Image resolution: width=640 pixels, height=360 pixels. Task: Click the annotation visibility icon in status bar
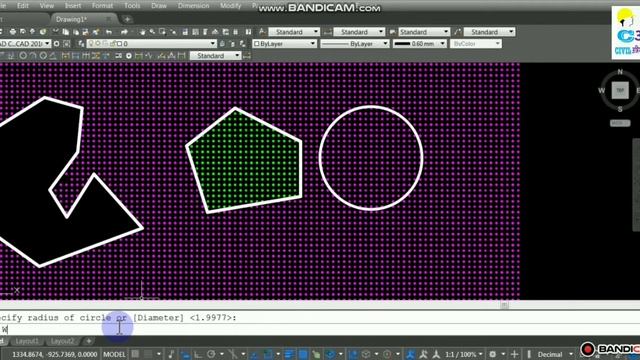(410, 354)
